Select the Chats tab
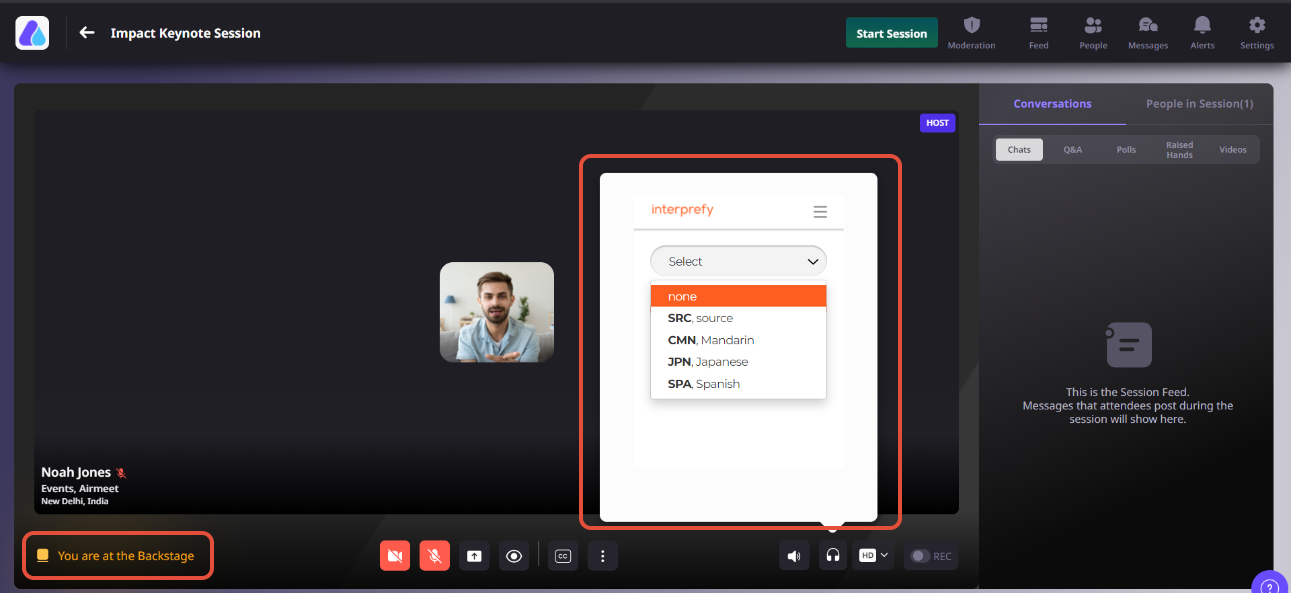 [1019, 150]
